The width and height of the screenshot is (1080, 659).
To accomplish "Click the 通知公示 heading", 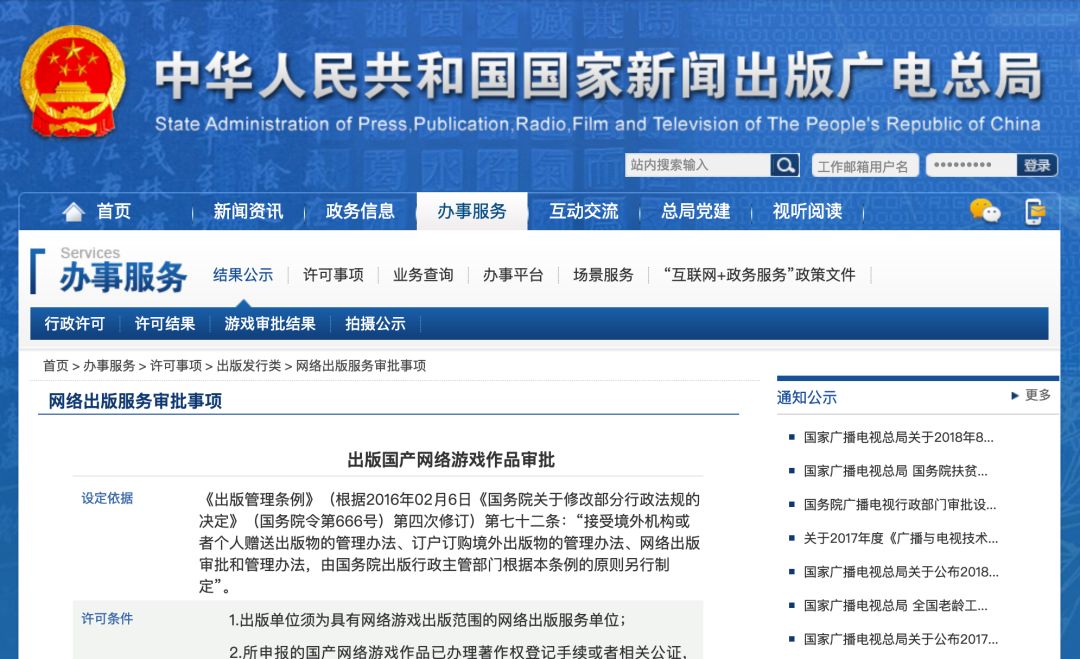I will point(807,397).
